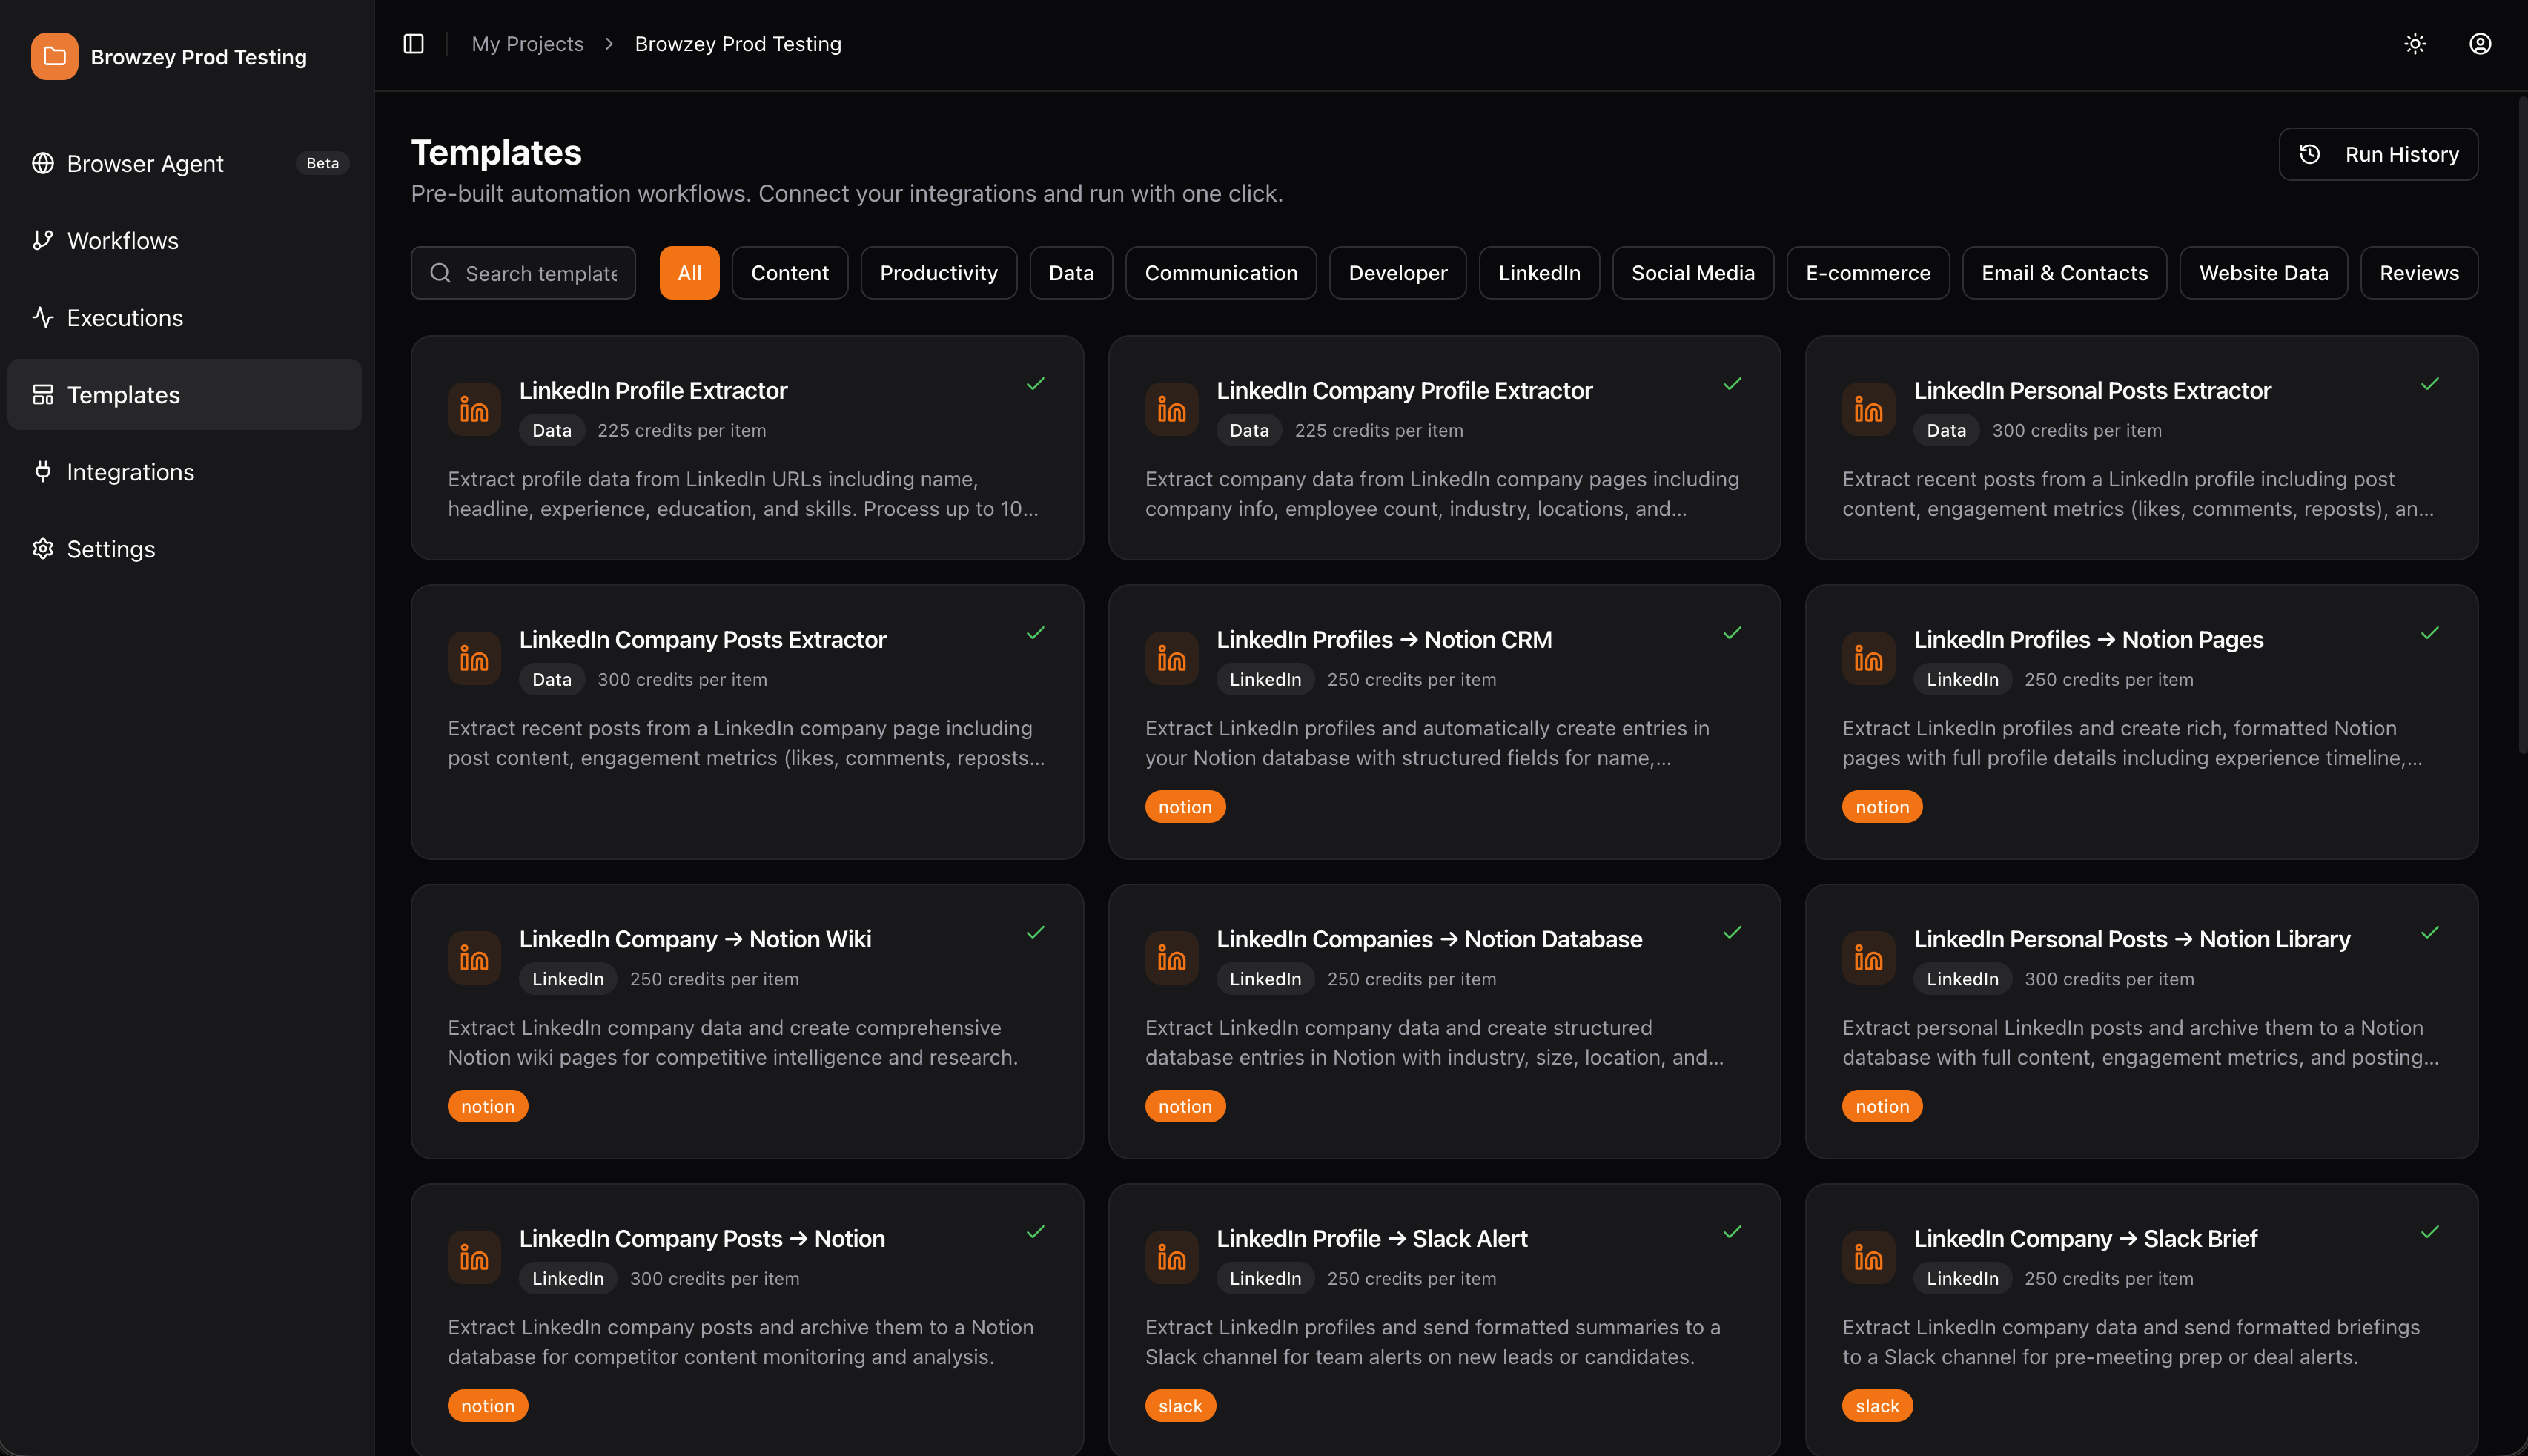Click the LinkedIn icon on Slack Brief card
2528x1456 pixels.
click(x=1868, y=1257)
